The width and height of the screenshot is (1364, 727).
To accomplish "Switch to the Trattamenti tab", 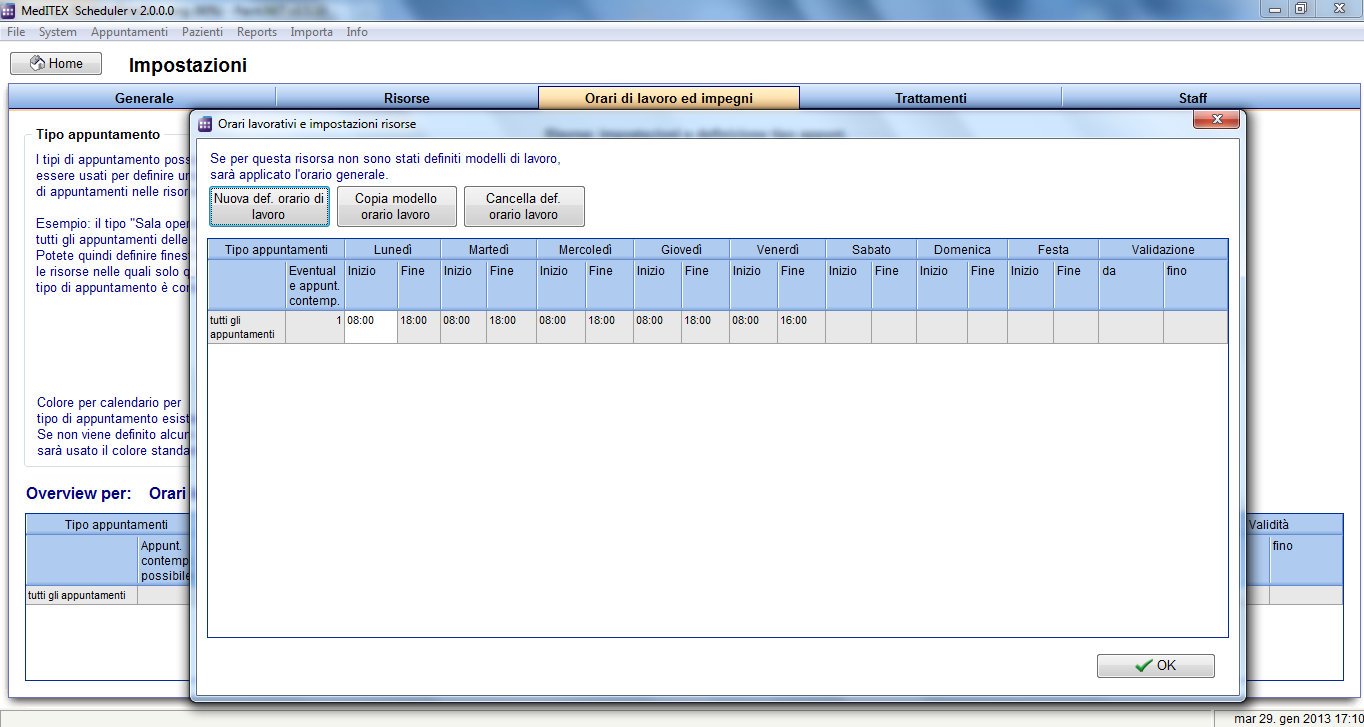I will coord(931,98).
